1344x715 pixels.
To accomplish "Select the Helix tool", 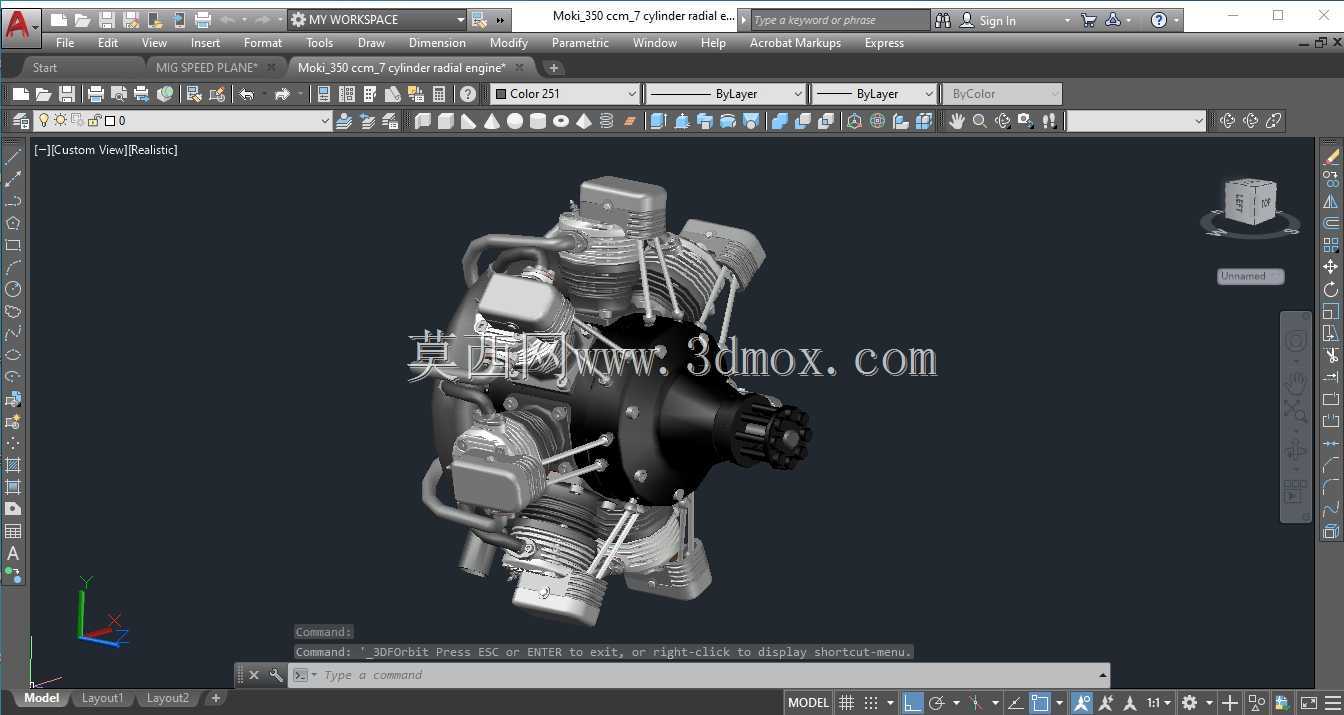I will coord(607,121).
